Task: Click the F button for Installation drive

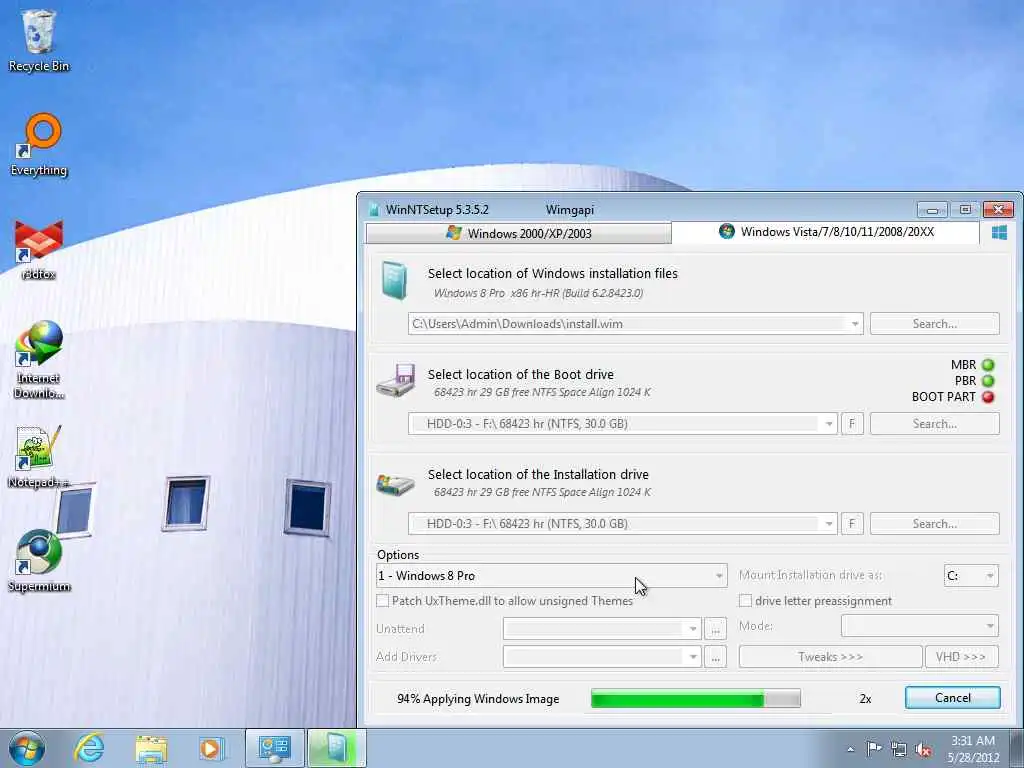Action: pyautogui.click(x=852, y=524)
